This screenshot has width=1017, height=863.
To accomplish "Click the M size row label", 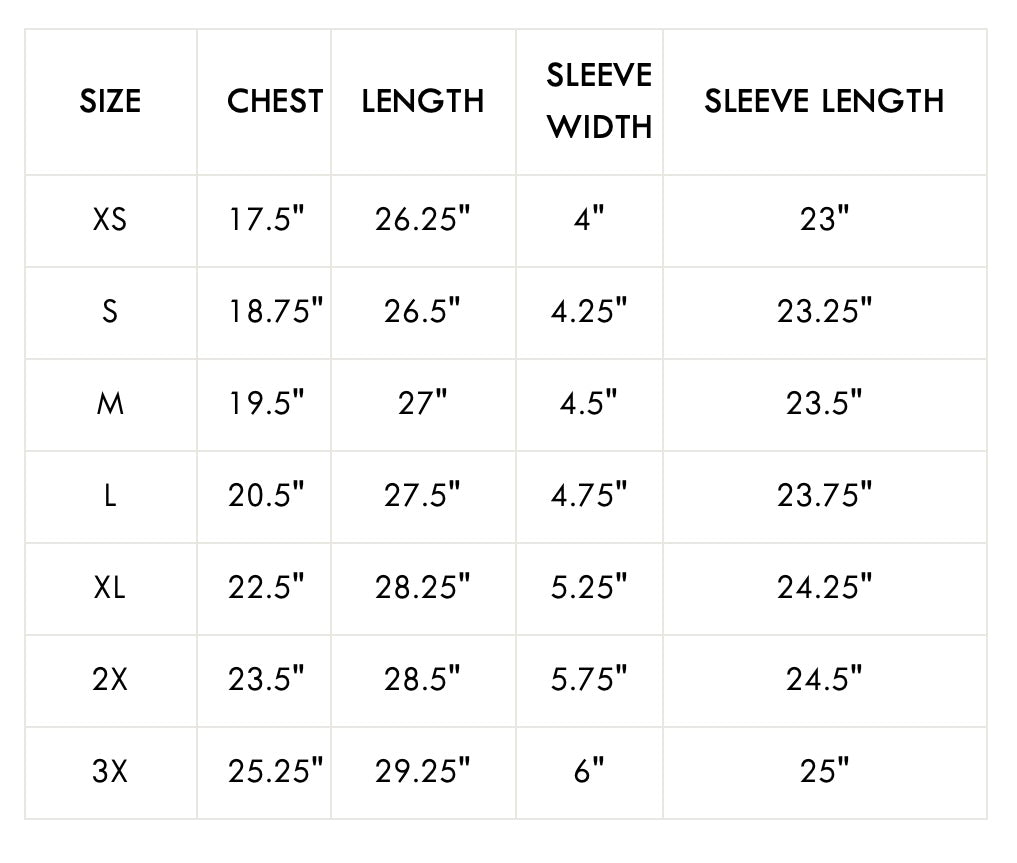I will tap(110, 403).
